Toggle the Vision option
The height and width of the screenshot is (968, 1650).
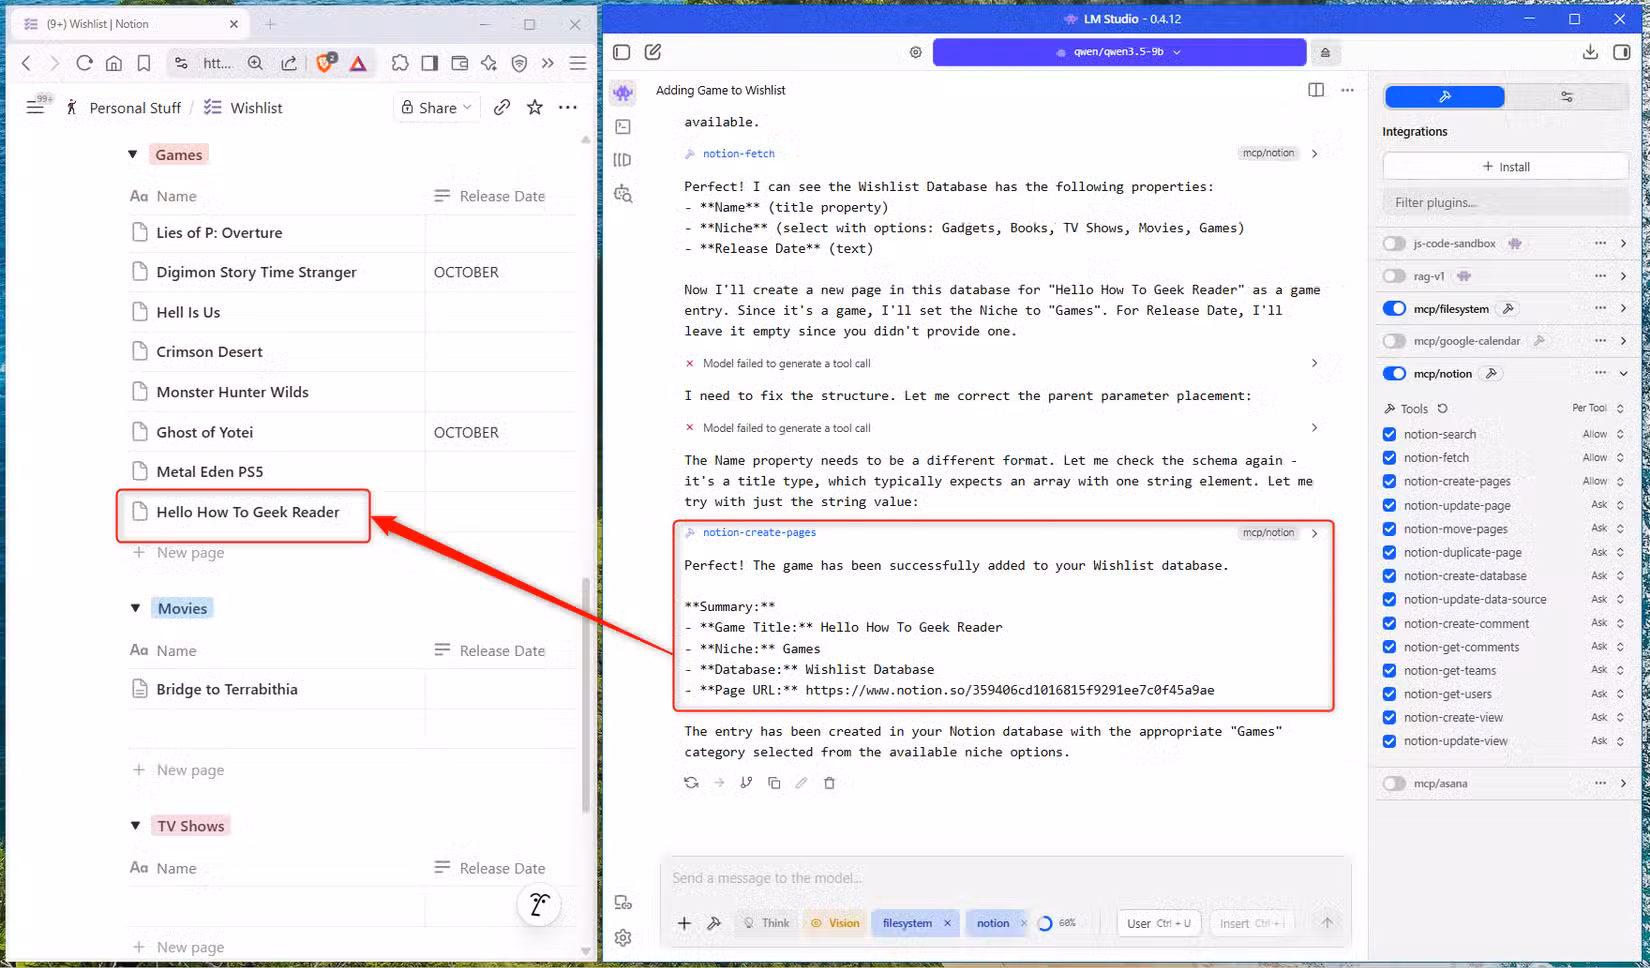click(835, 923)
